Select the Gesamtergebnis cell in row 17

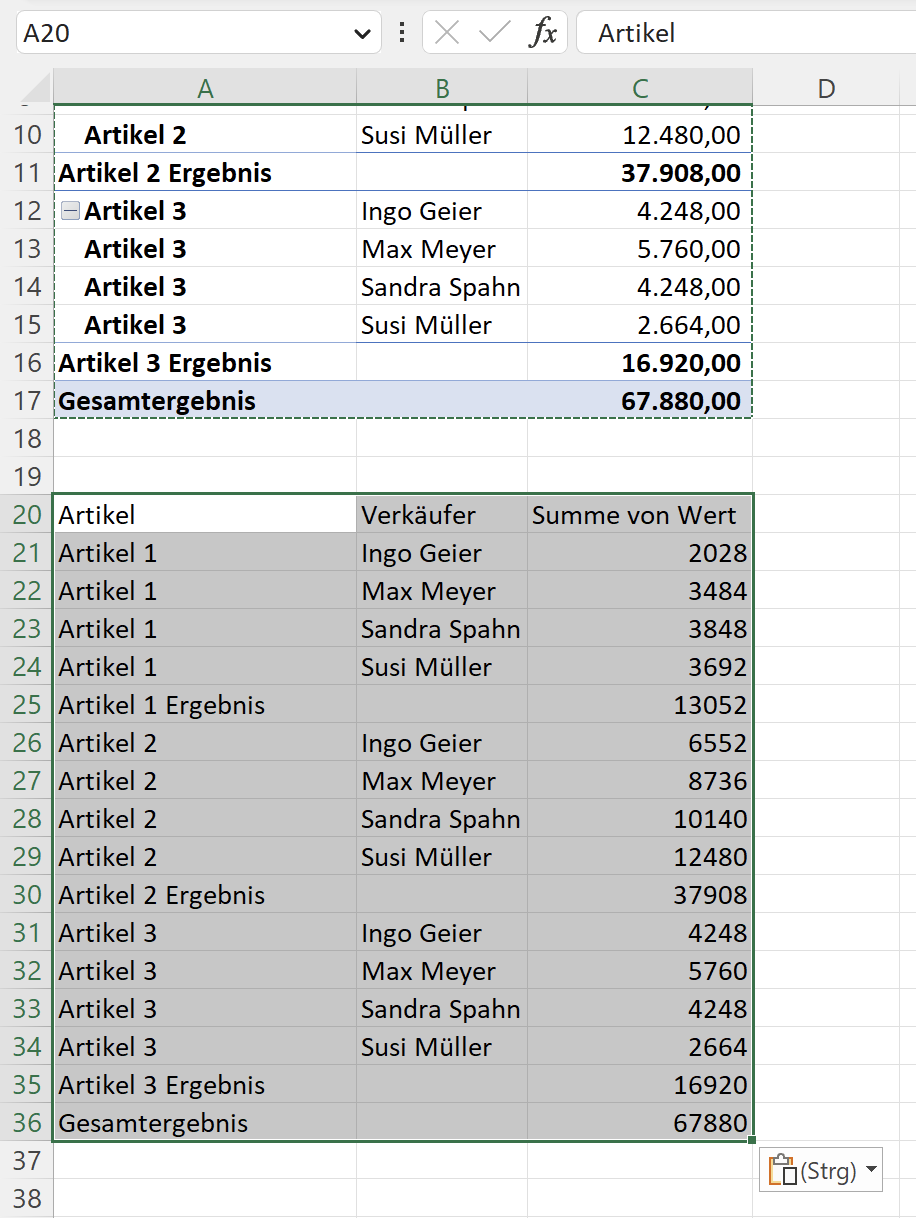[205, 401]
